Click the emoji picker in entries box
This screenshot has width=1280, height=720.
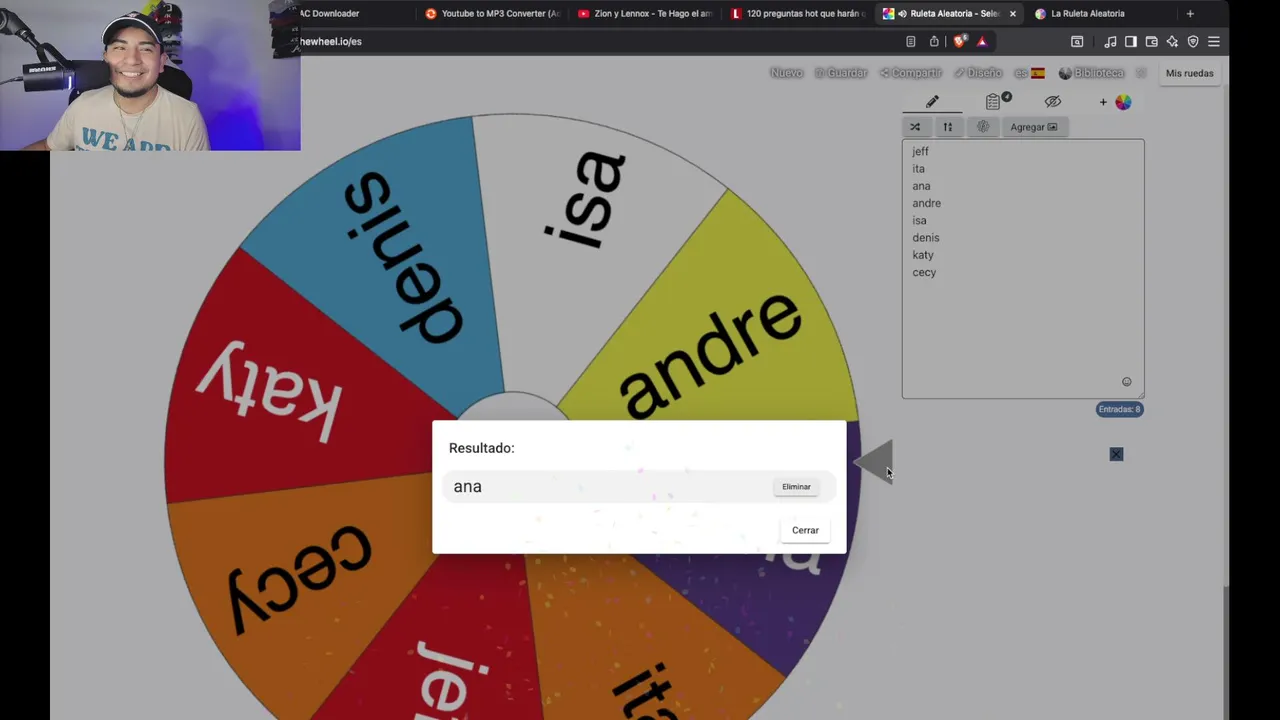(1126, 382)
